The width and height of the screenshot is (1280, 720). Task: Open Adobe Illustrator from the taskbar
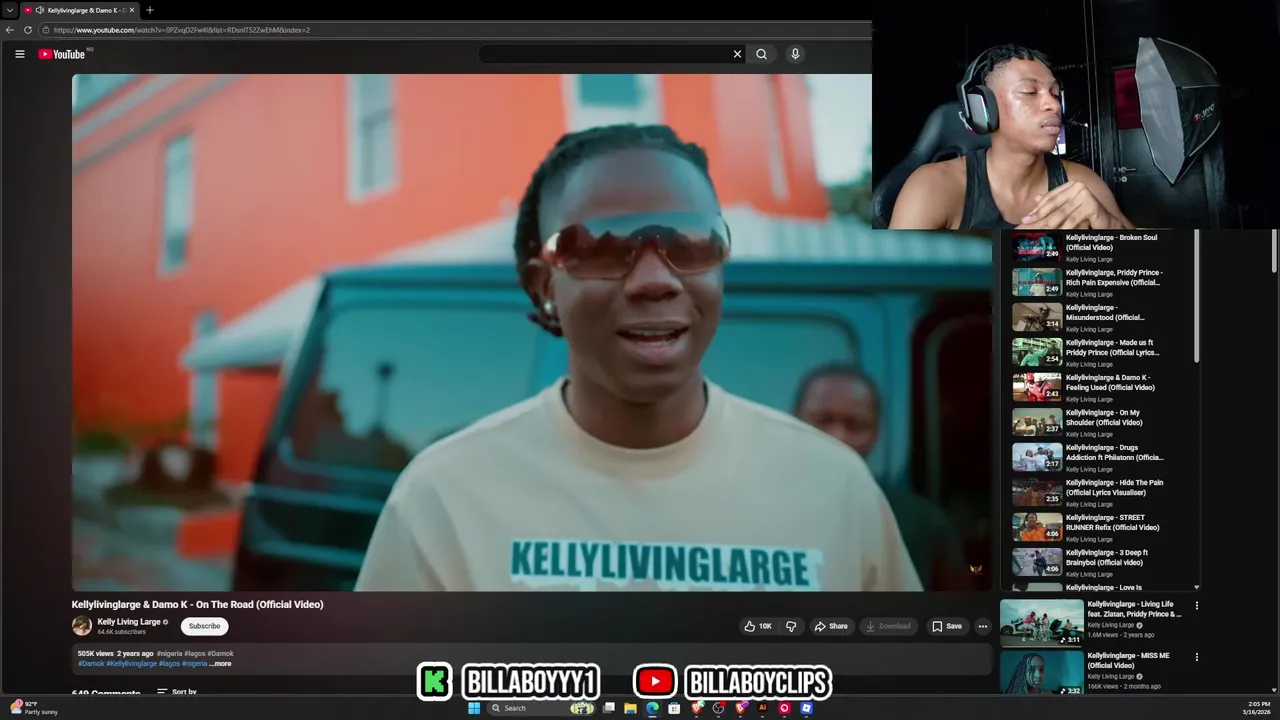[x=762, y=708]
